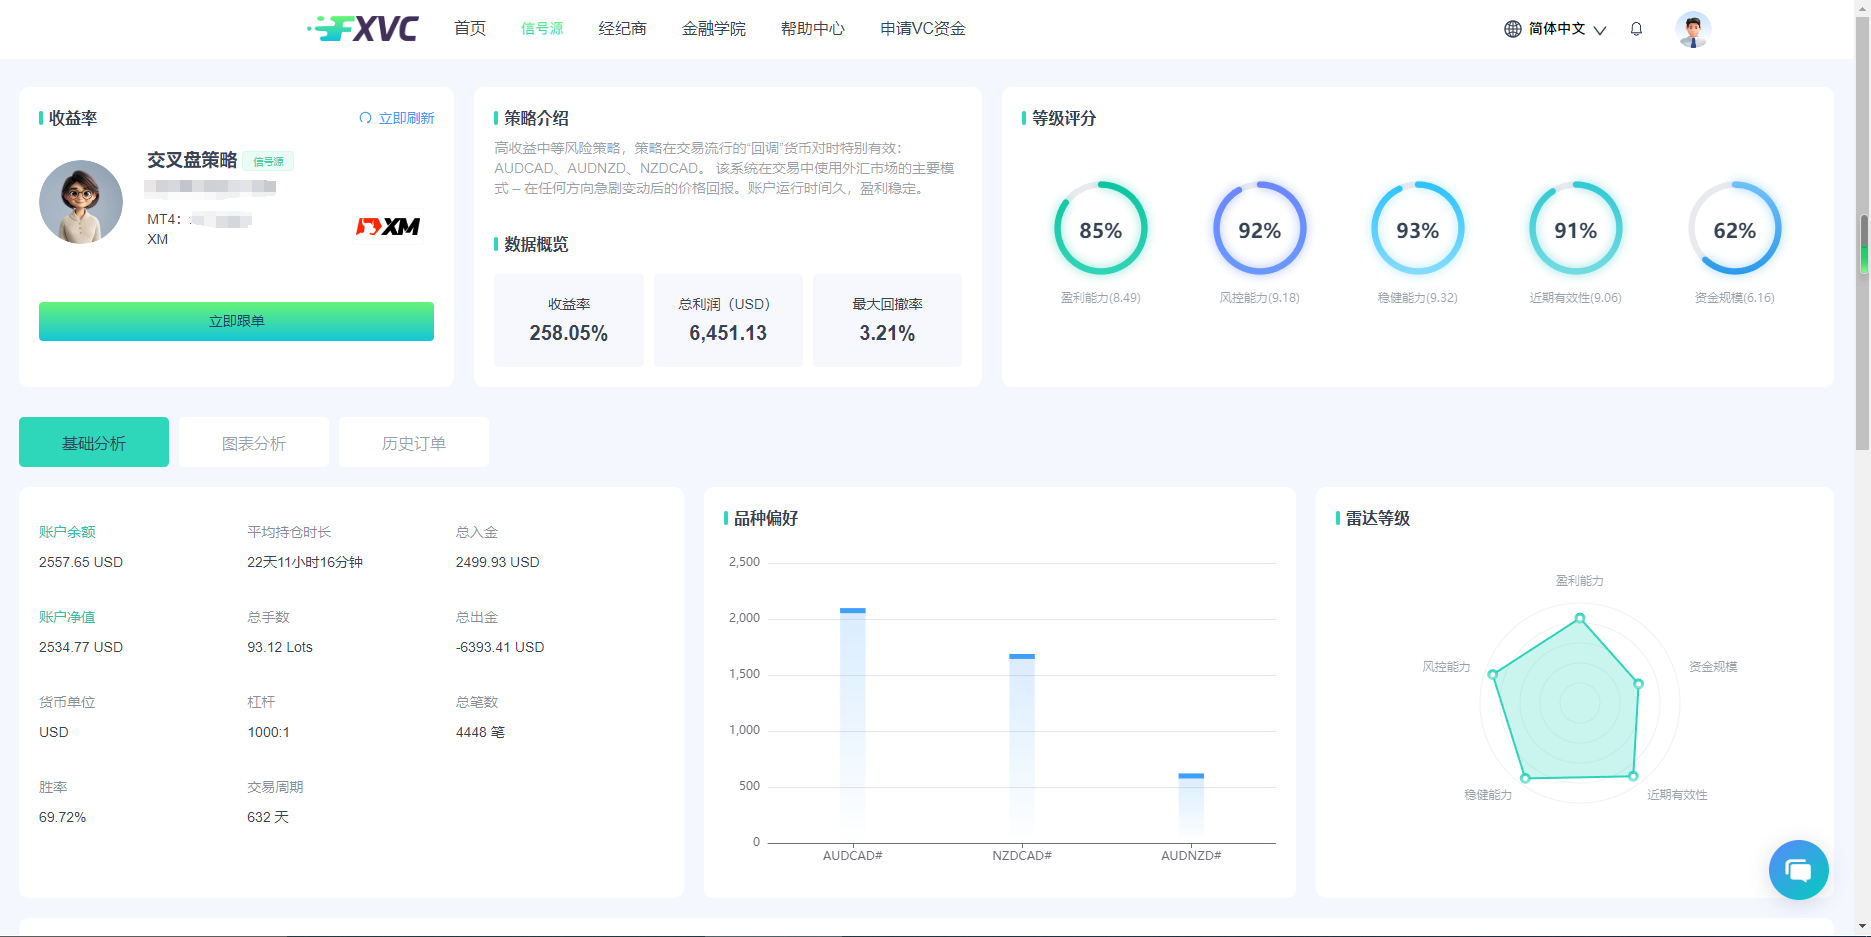Click the 62% fund size rating ring
Viewport: 1871px width, 937px height.
click(x=1734, y=229)
